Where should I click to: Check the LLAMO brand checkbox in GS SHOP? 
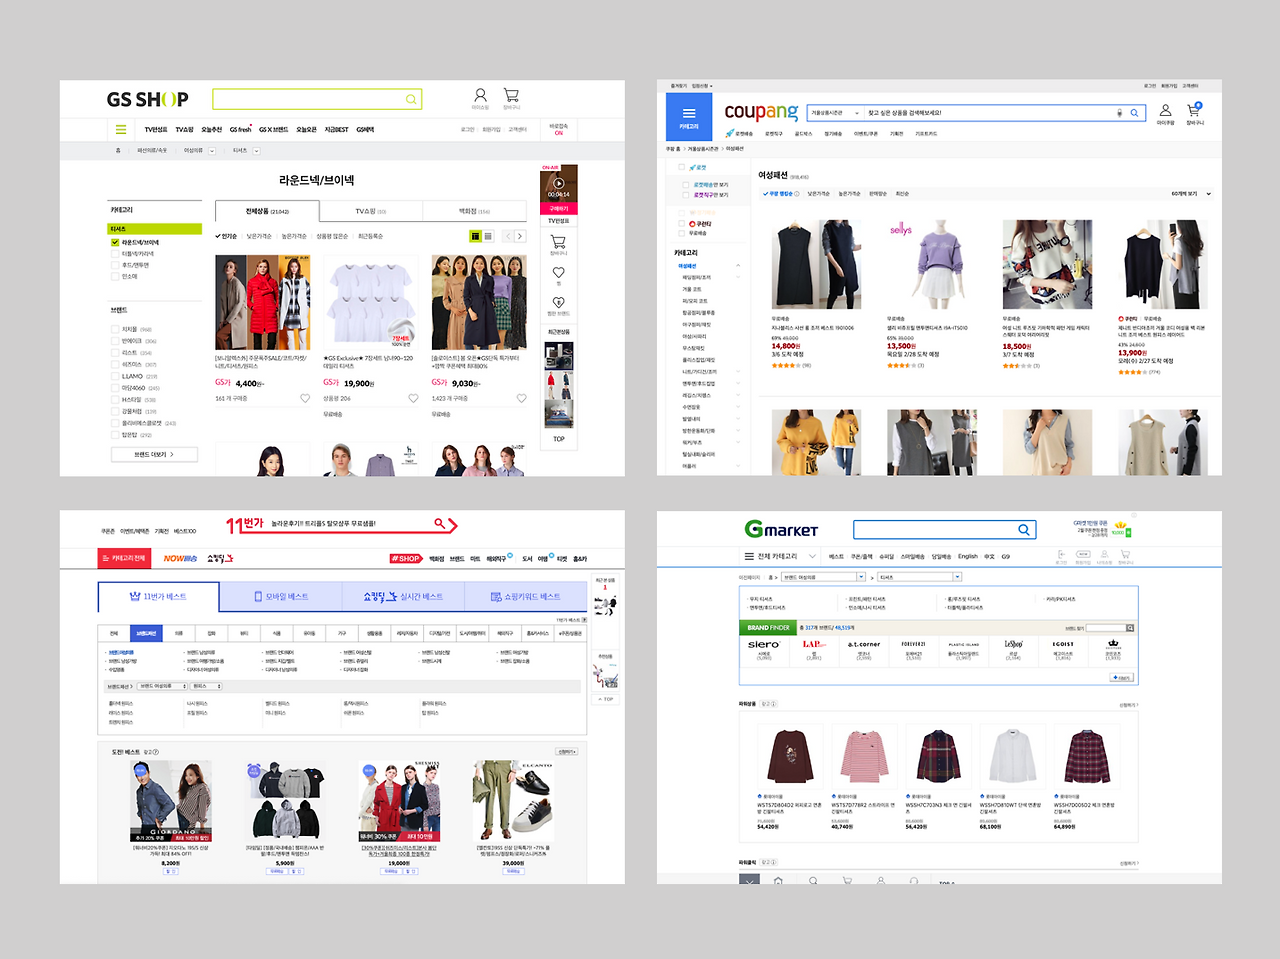click(115, 376)
